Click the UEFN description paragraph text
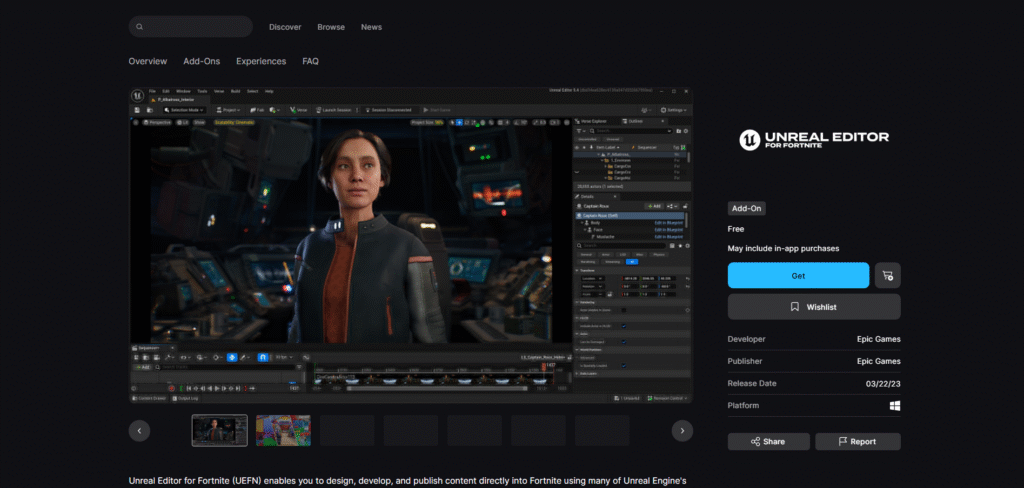The height and width of the screenshot is (488, 1024). coord(408,481)
